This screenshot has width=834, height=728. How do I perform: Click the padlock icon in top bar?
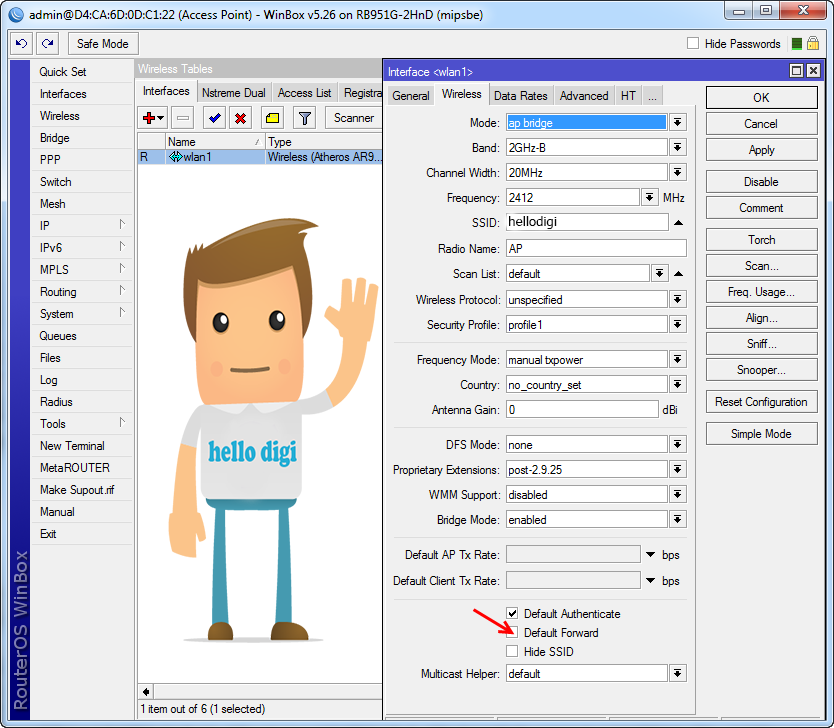(813, 44)
